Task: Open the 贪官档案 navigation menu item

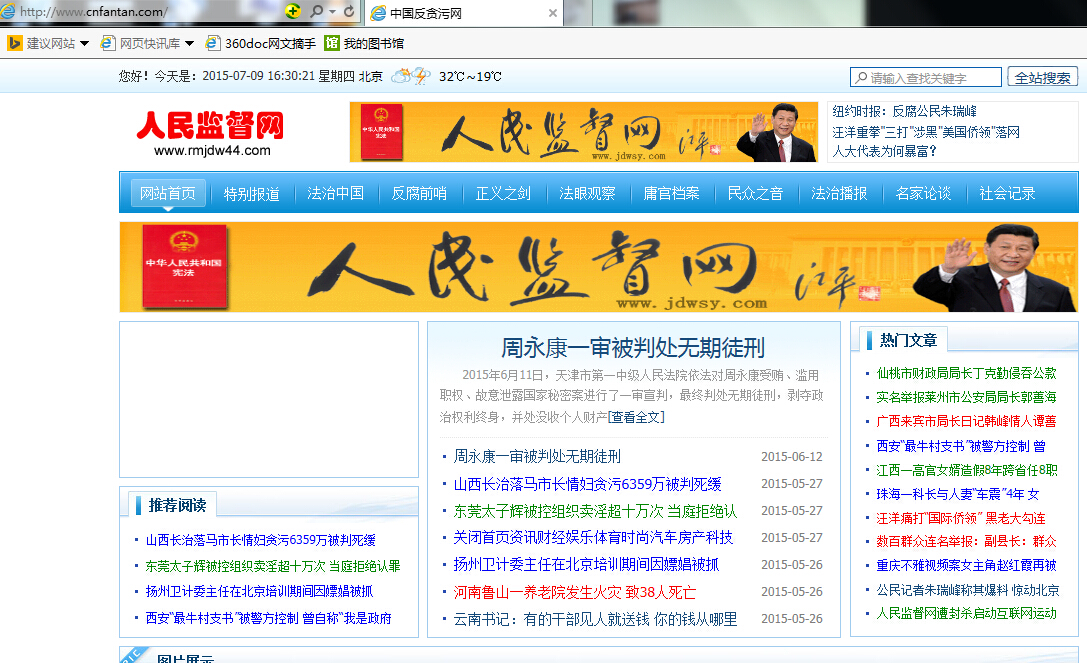Action: click(670, 193)
